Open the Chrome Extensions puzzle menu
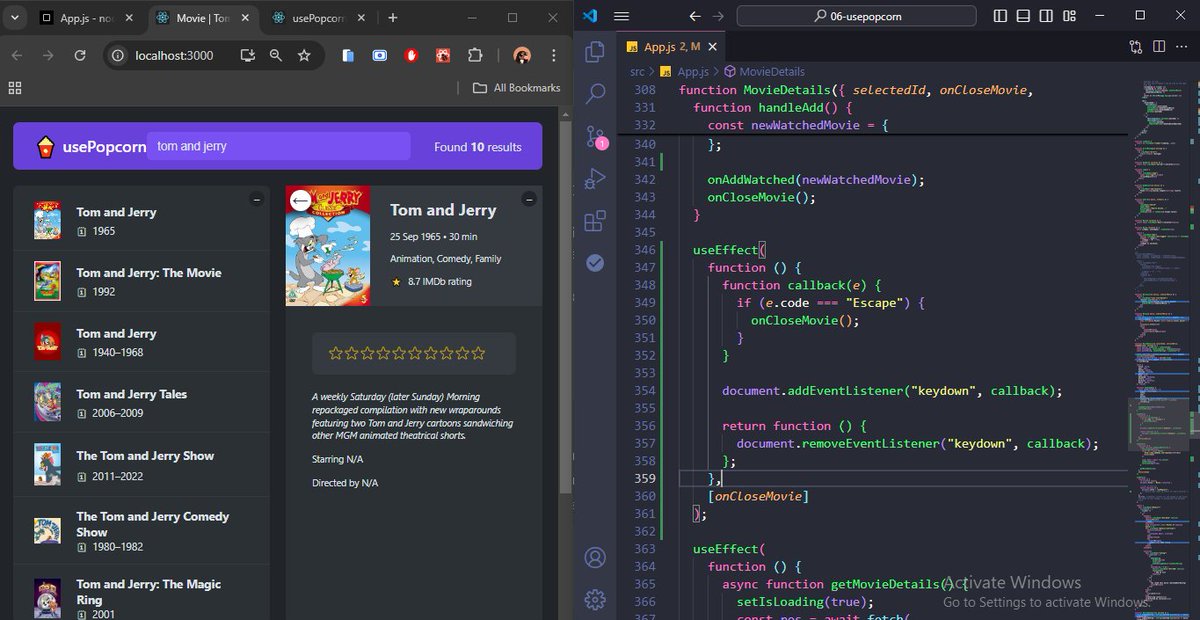This screenshot has width=1200, height=620. click(x=475, y=55)
